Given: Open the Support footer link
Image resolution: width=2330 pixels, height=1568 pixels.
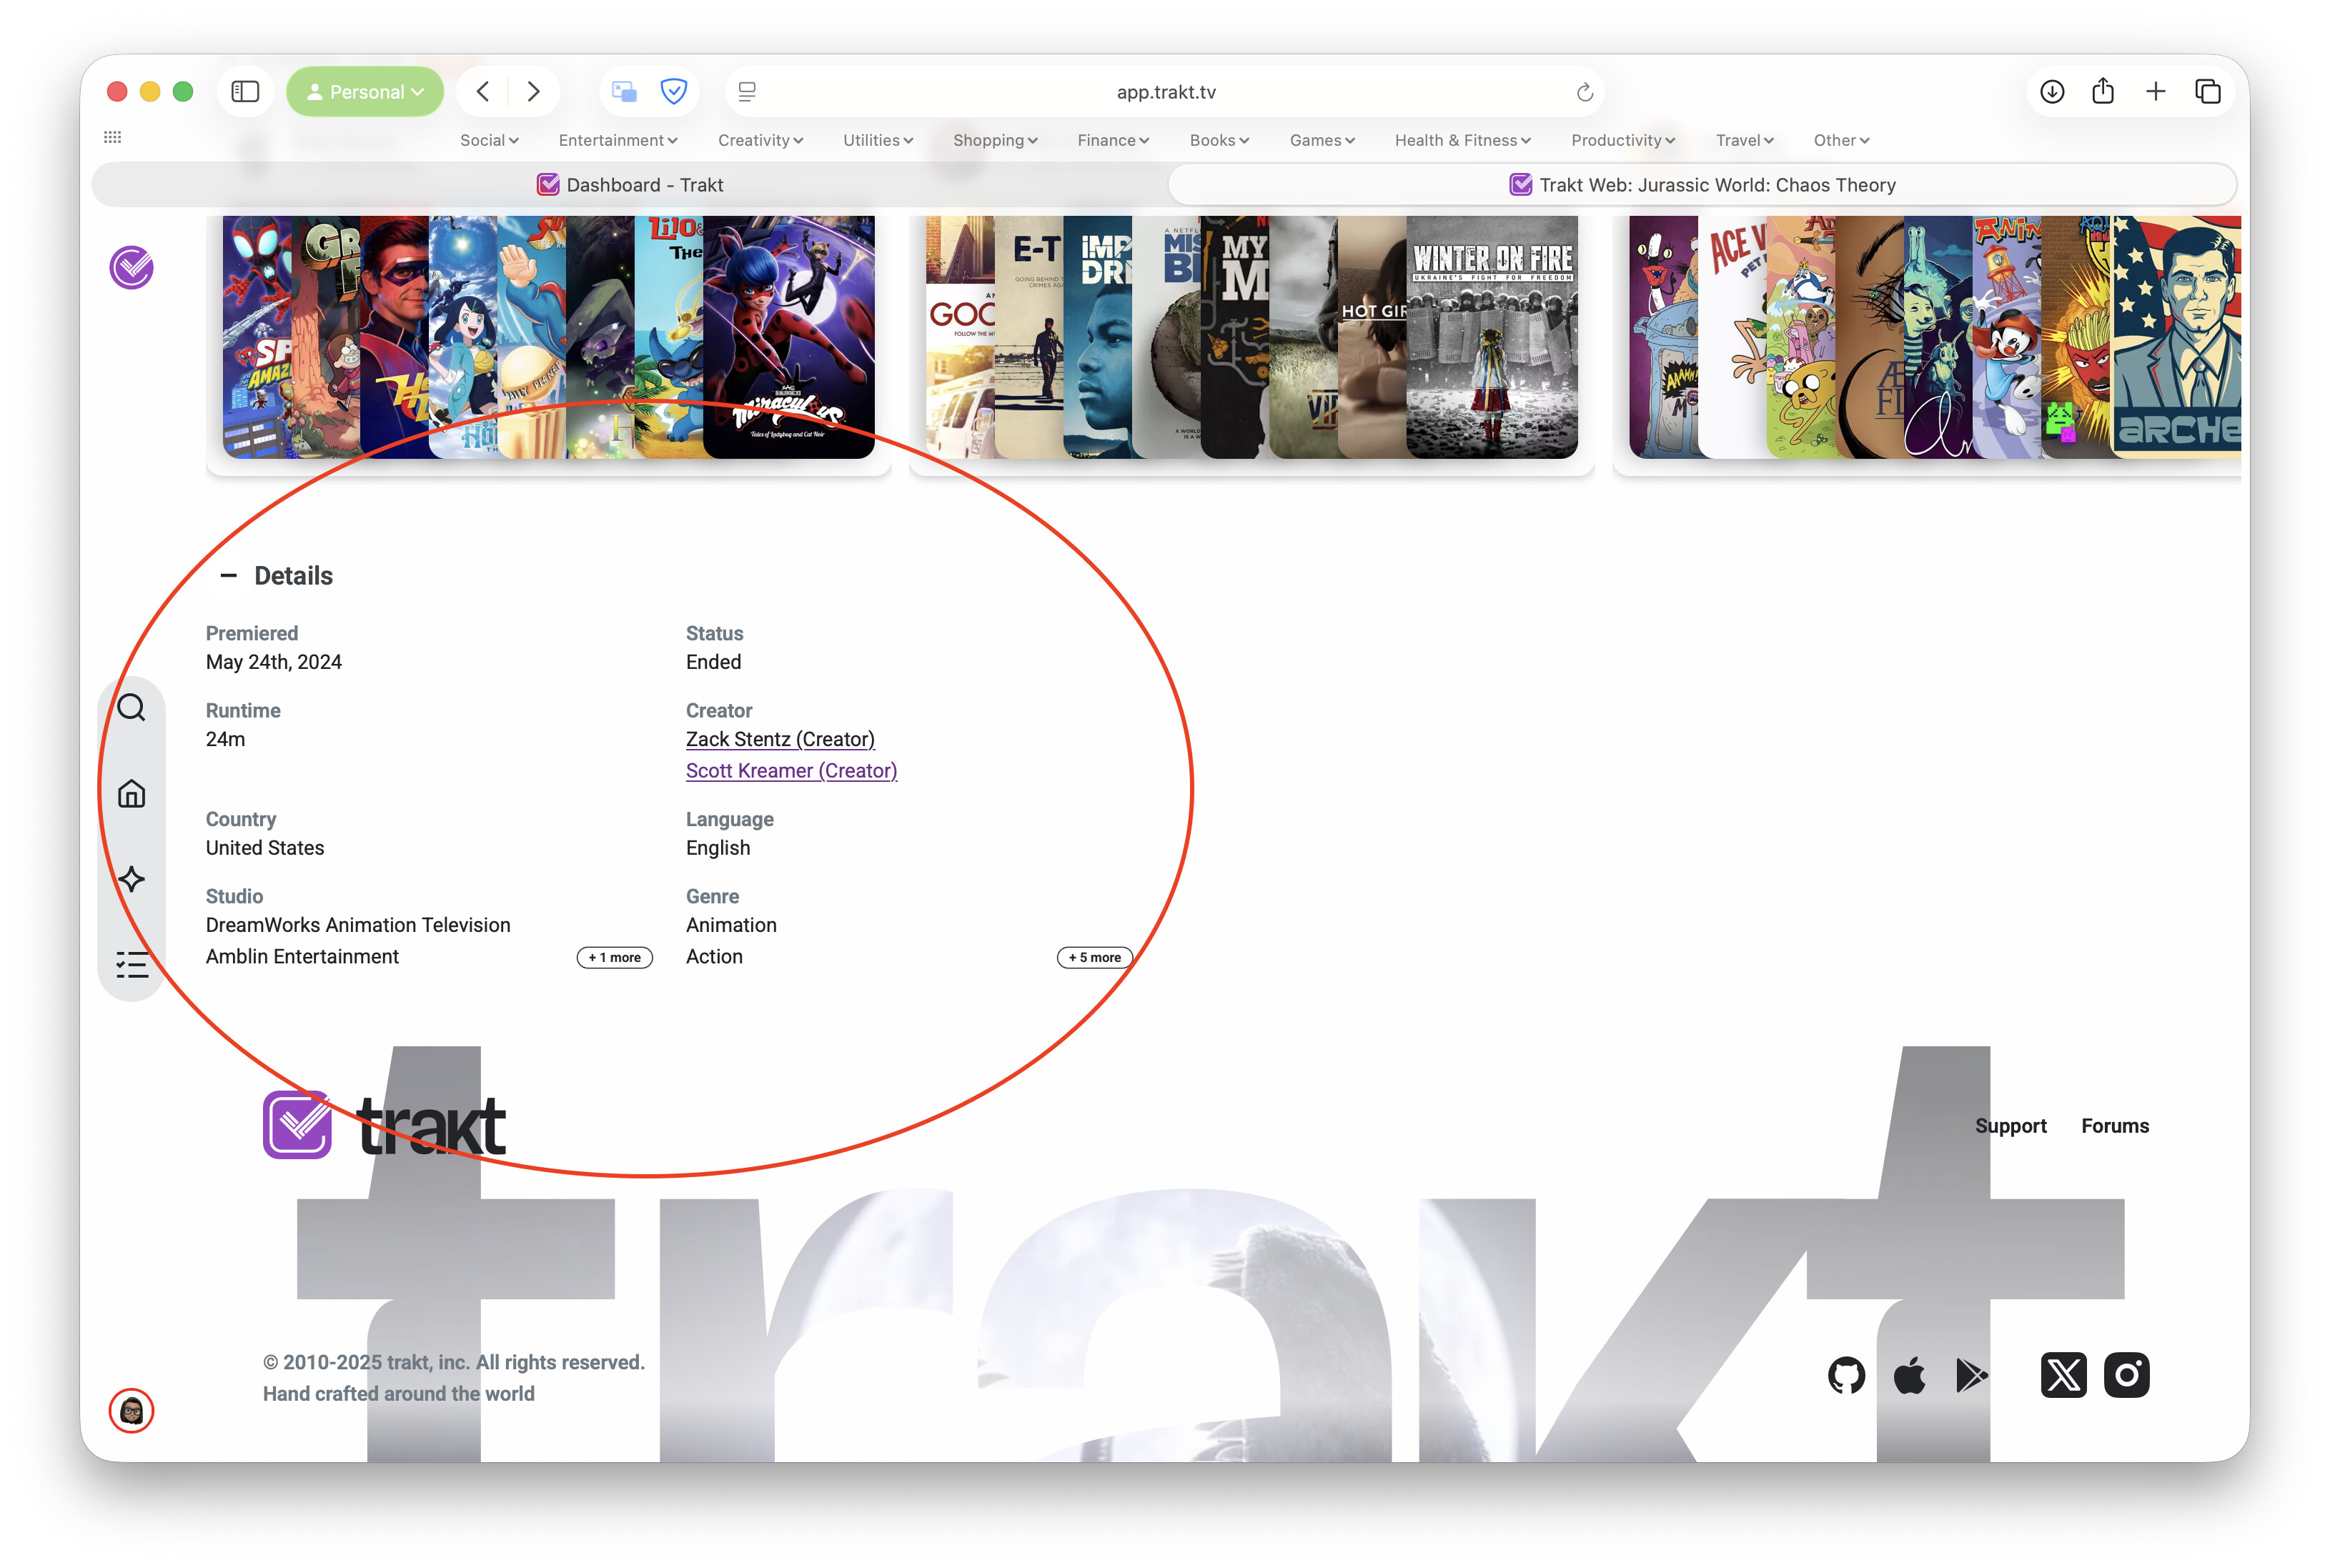Looking at the screenshot, I should point(2010,1125).
